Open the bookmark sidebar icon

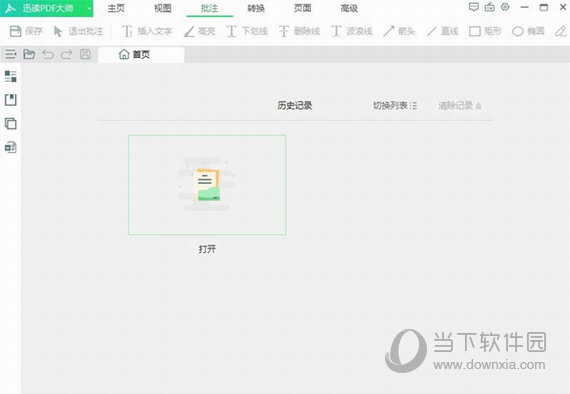pos(11,100)
